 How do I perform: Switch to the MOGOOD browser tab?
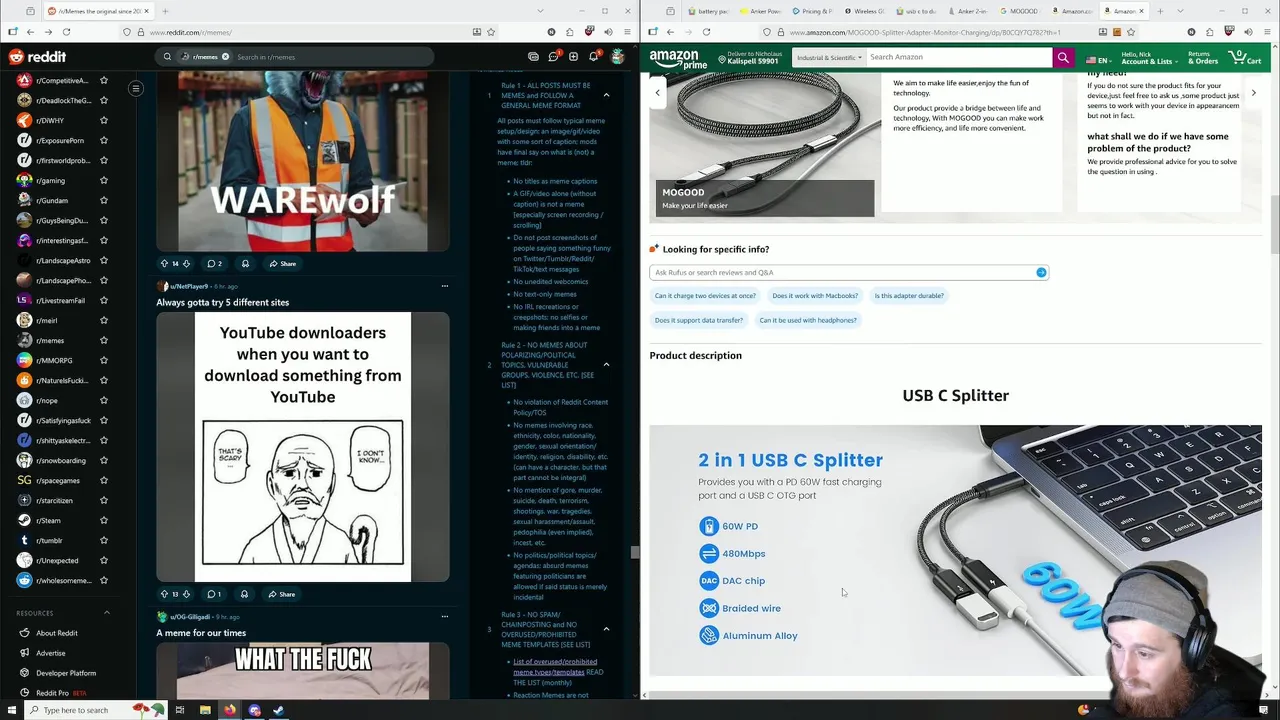1020,11
